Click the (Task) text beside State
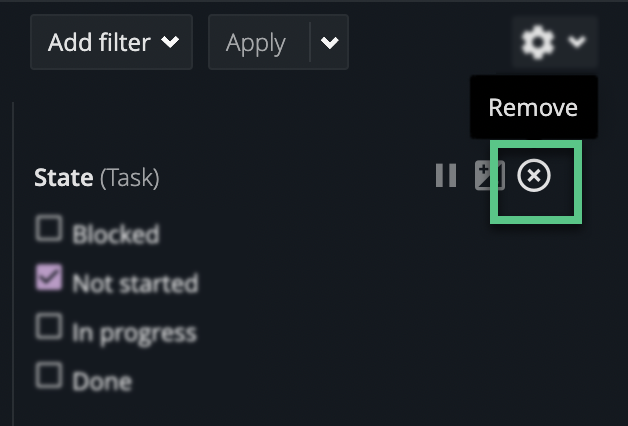 (x=129, y=178)
